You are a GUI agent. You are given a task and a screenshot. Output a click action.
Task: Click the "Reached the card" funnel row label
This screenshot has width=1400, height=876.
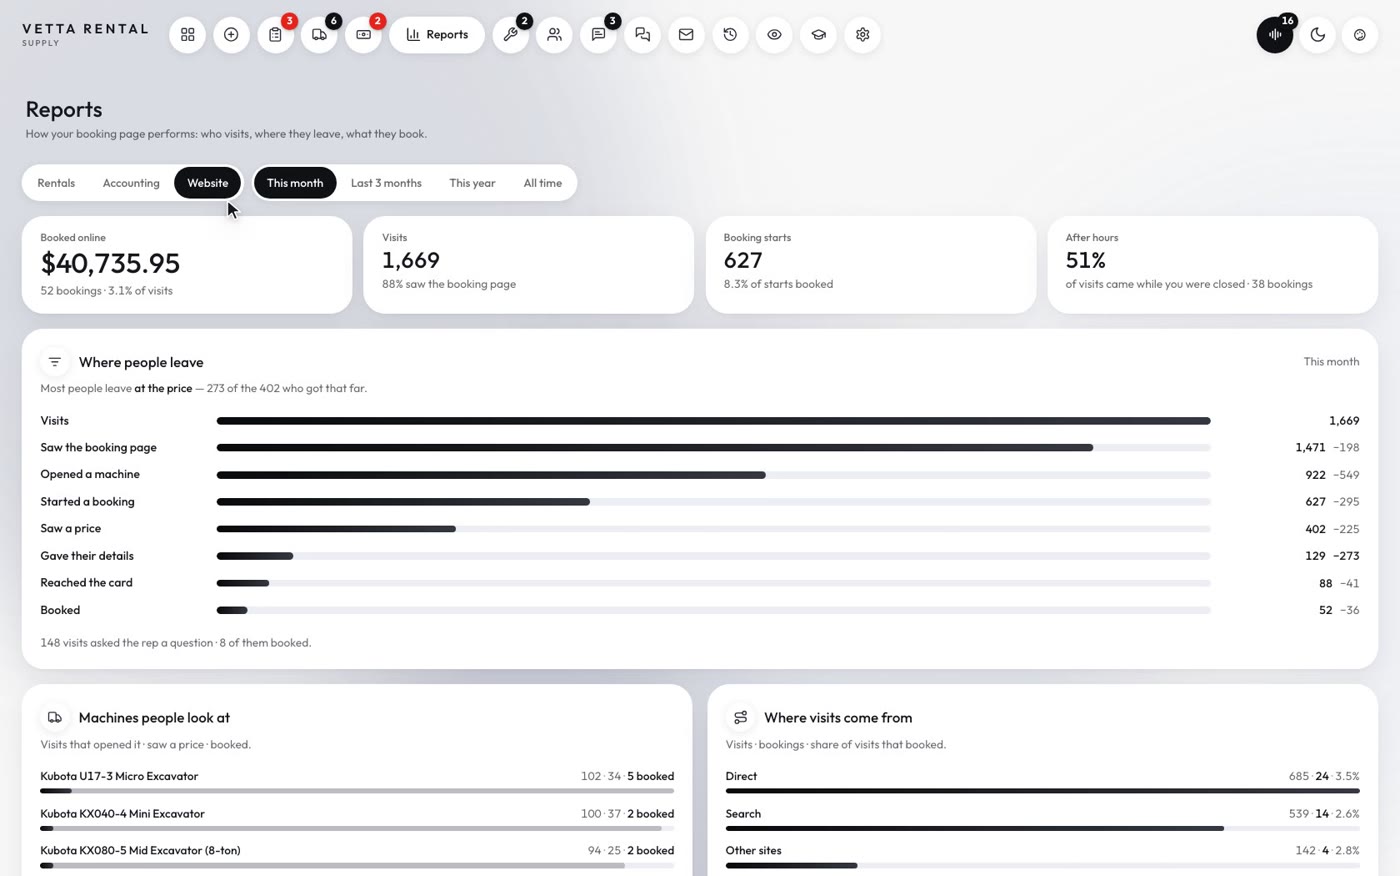[86, 583]
